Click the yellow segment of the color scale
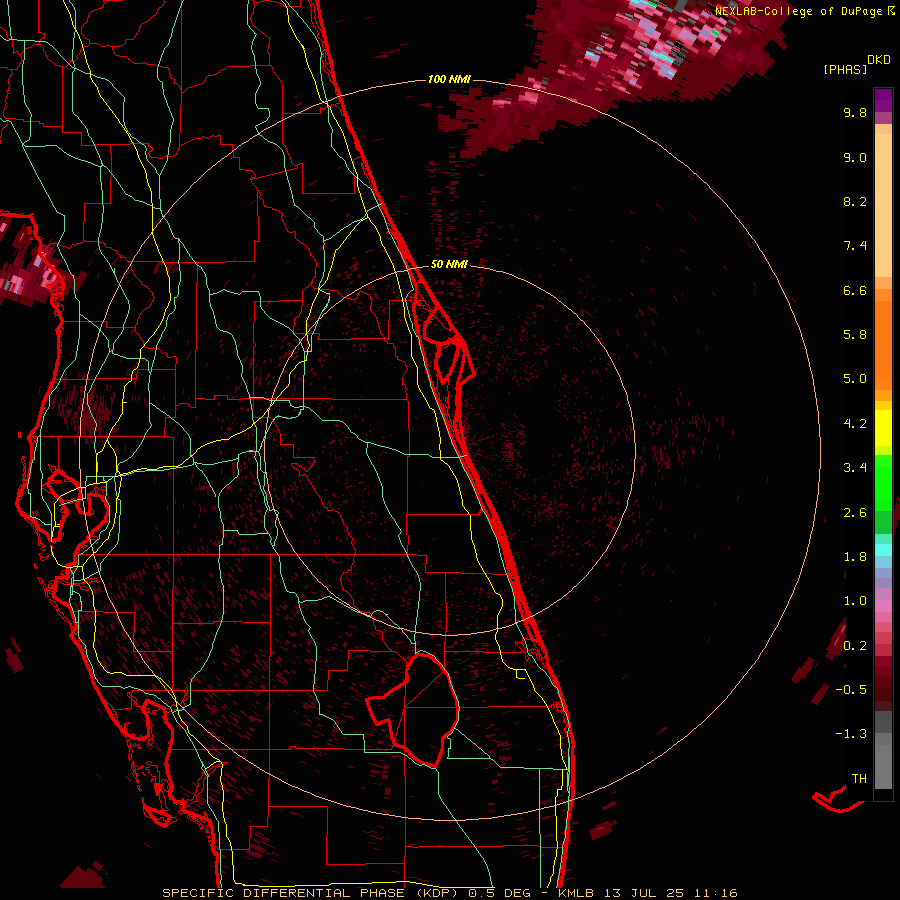900x900 pixels. click(x=883, y=428)
